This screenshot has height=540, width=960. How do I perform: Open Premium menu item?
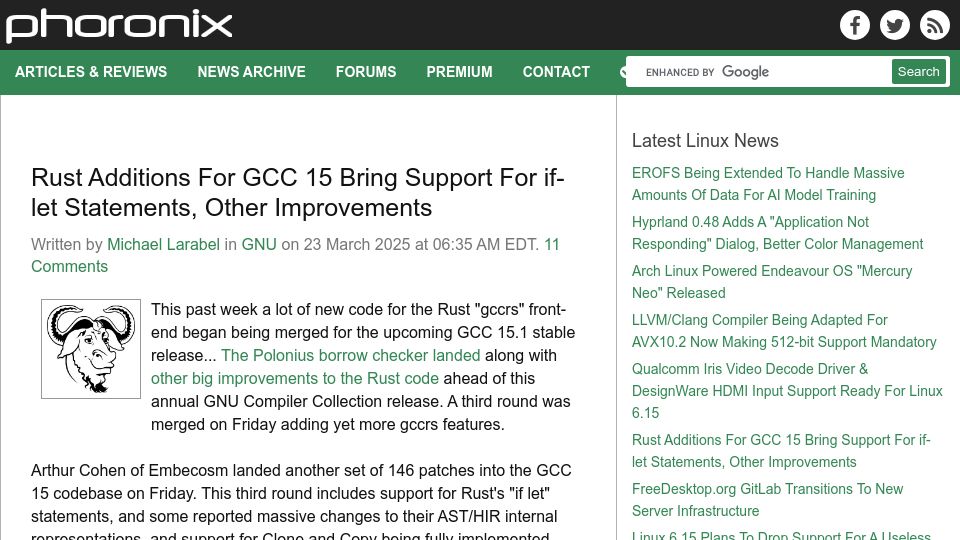pyautogui.click(x=459, y=72)
